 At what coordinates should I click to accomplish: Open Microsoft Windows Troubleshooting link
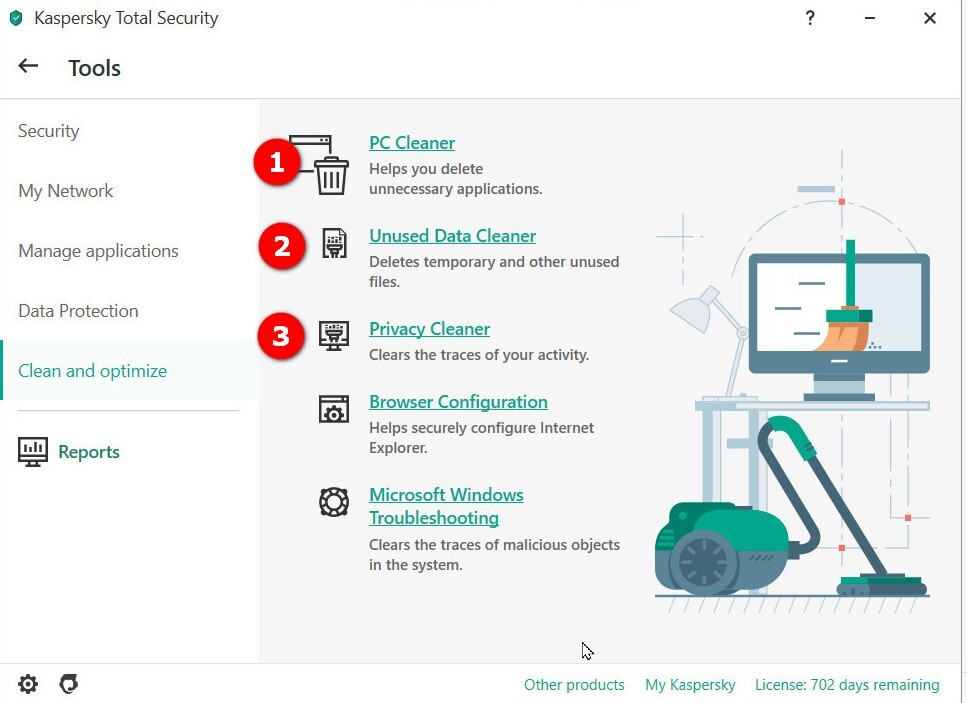[446, 506]
